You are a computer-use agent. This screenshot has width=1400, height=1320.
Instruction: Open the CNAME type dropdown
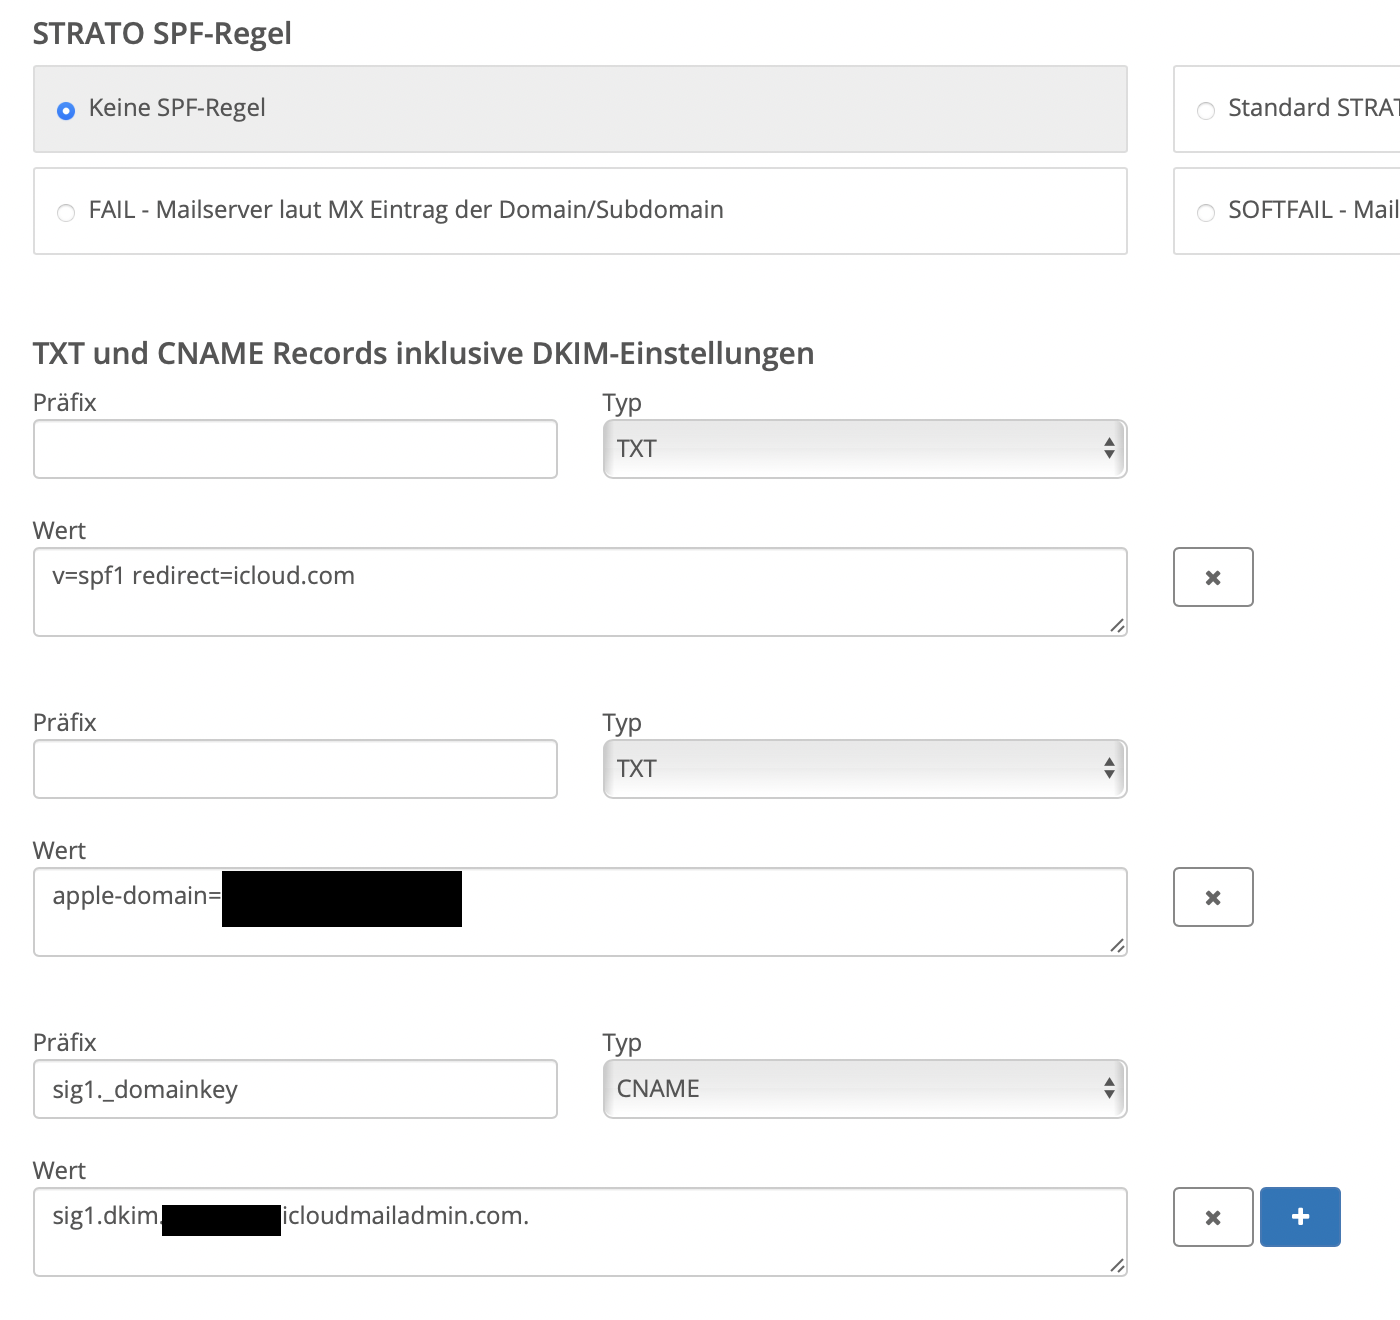864,1089
